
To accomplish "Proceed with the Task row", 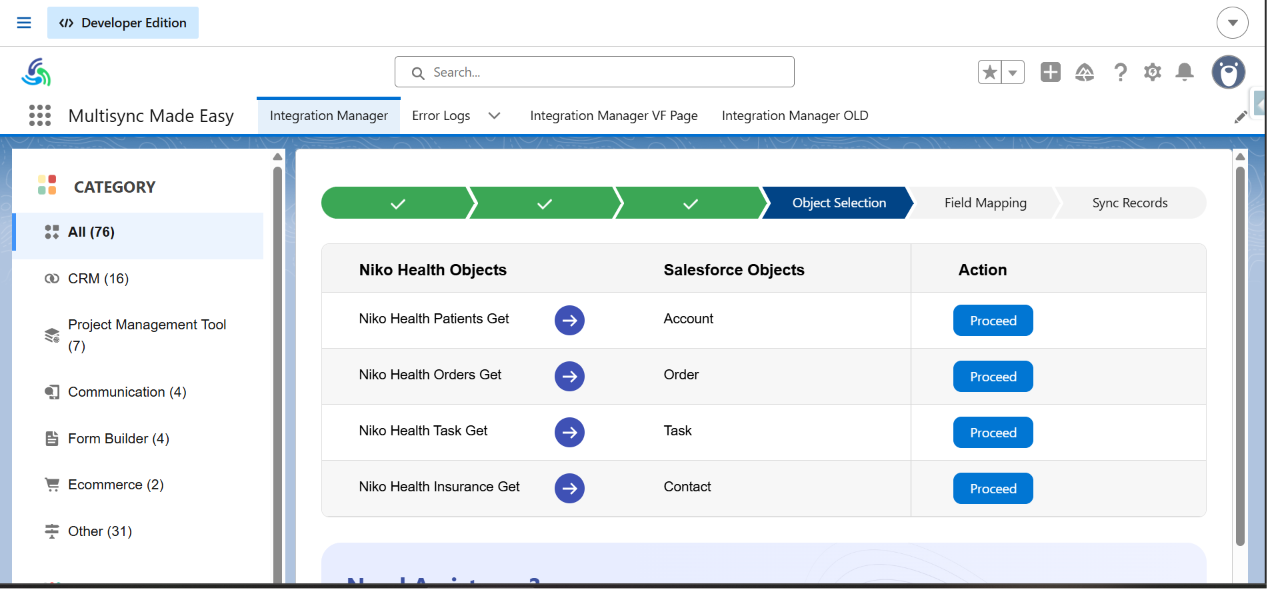I will click(x=993, y=433).
